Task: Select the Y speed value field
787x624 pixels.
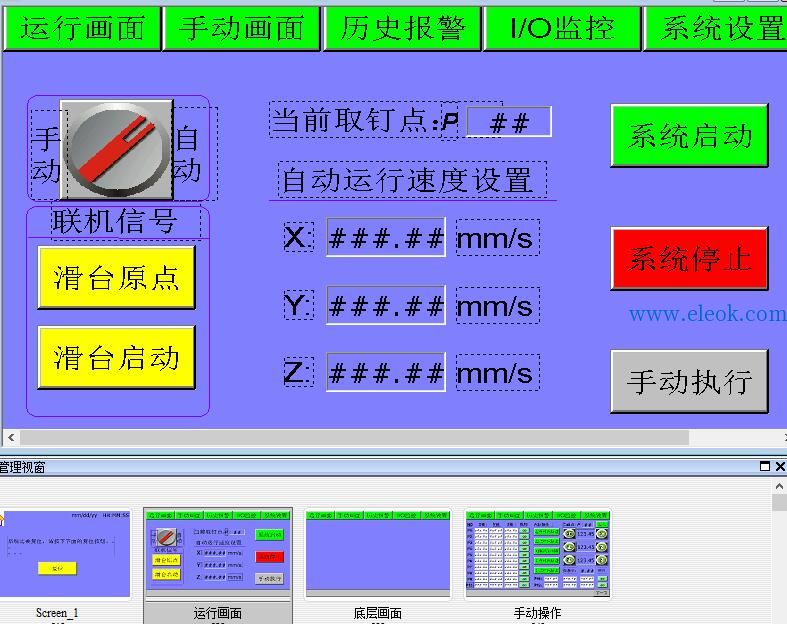Action: tap(386, 305)
